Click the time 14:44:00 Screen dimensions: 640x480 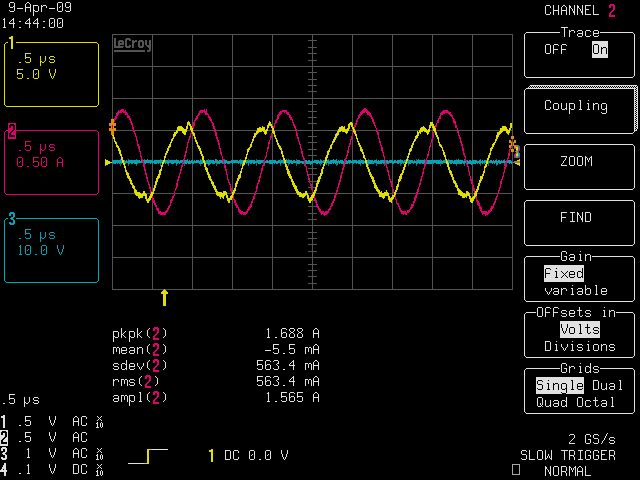pyautogui.click(x=32, y=23)
